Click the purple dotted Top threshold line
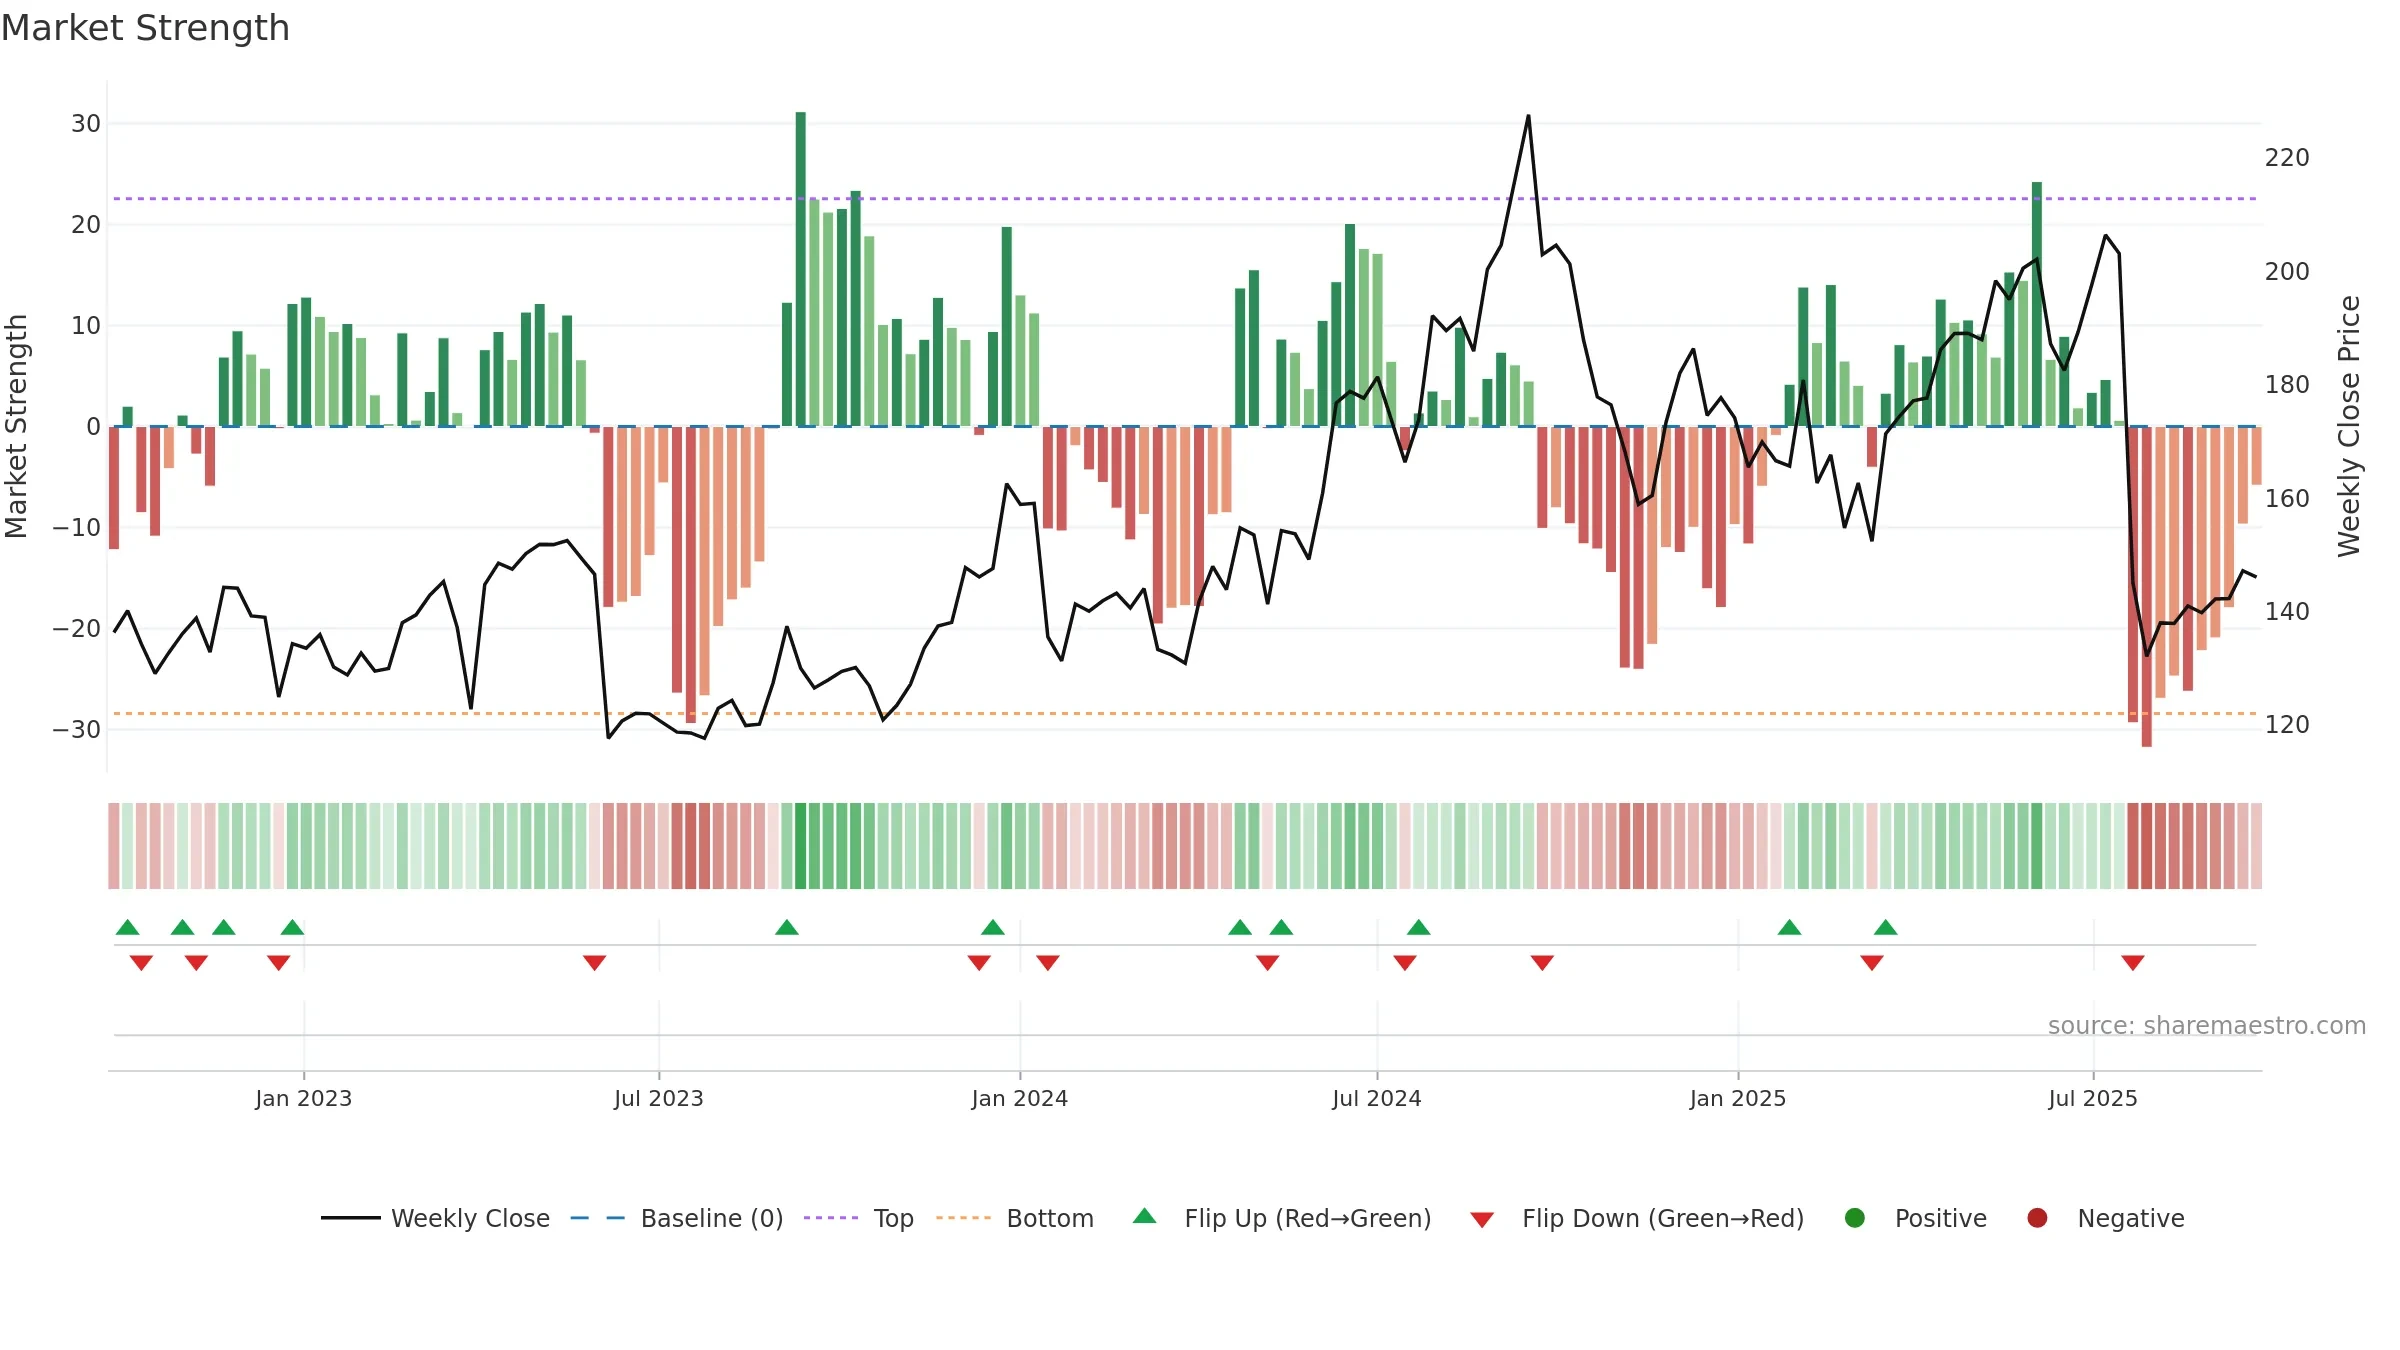 pos(1185,199)
